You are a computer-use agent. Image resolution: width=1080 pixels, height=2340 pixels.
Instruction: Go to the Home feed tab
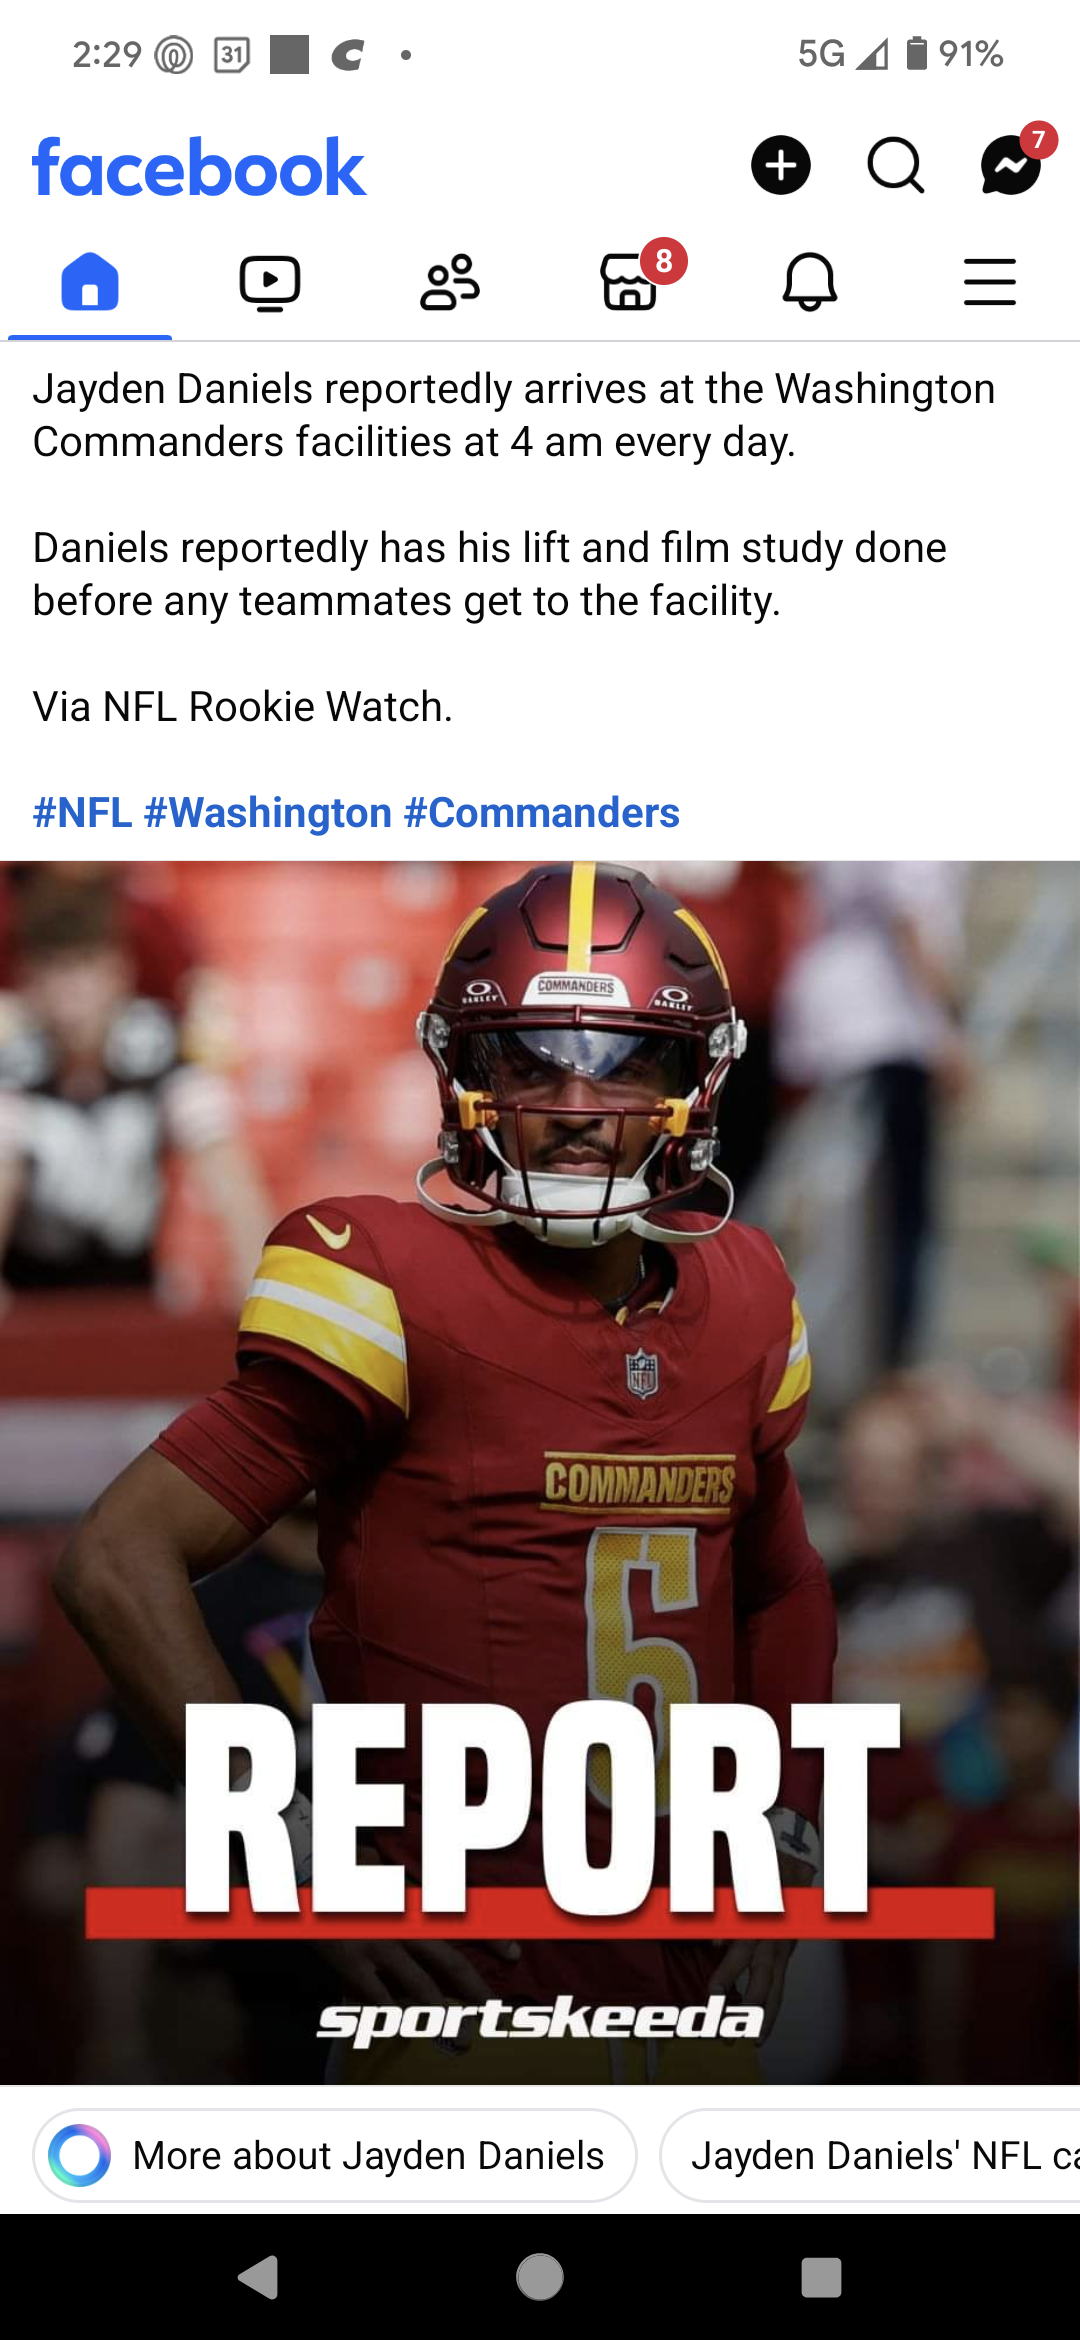pyautogui.click(x=90, y=282)
